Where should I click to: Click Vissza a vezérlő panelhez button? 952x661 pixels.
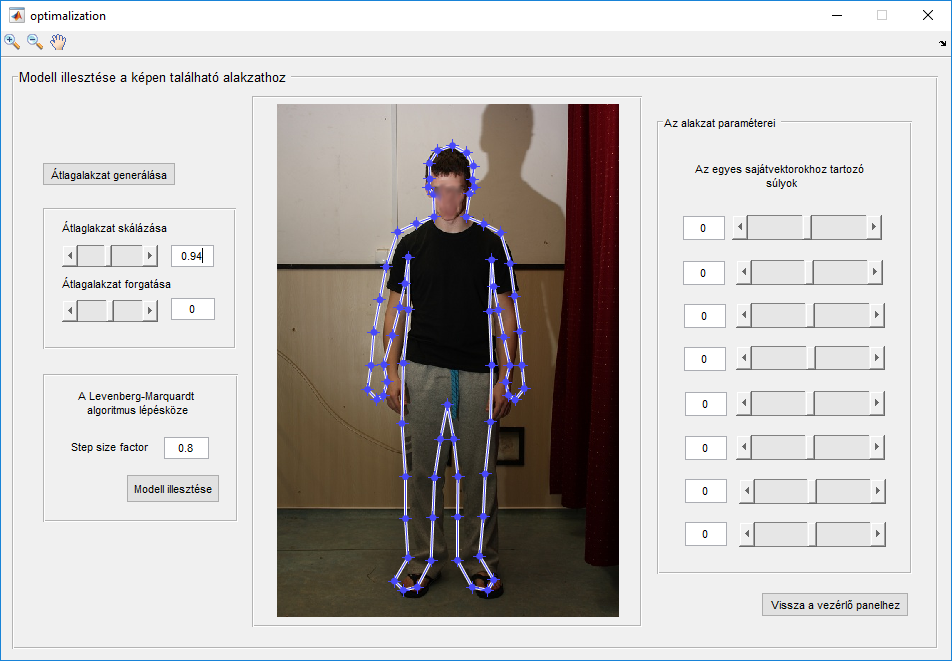[834, 604]
